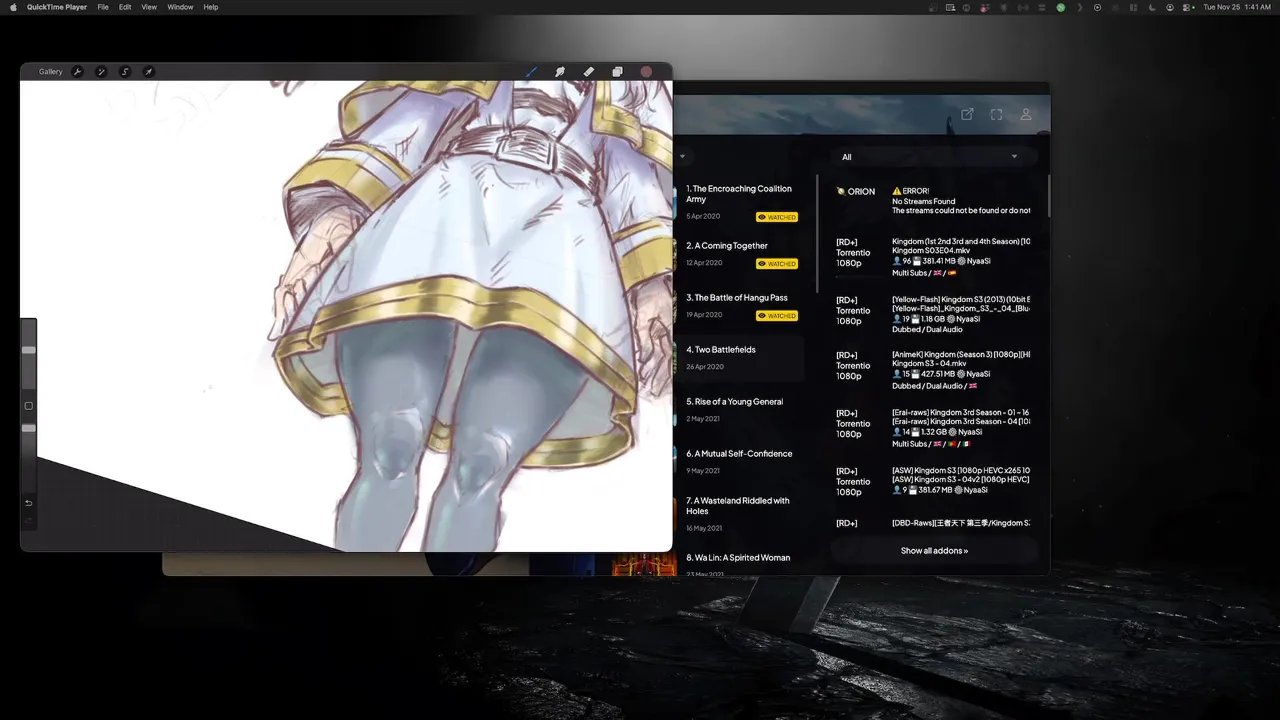
Task: Open the external link icon in the streaming window
Action: [967, 115]
